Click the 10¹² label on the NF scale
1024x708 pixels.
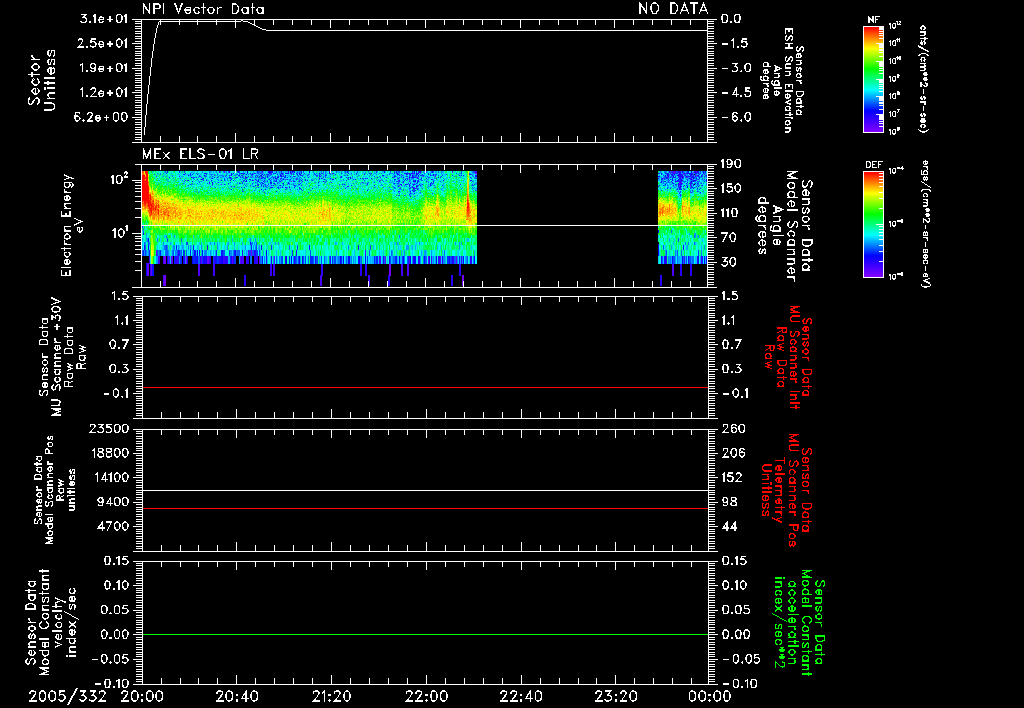895,26
